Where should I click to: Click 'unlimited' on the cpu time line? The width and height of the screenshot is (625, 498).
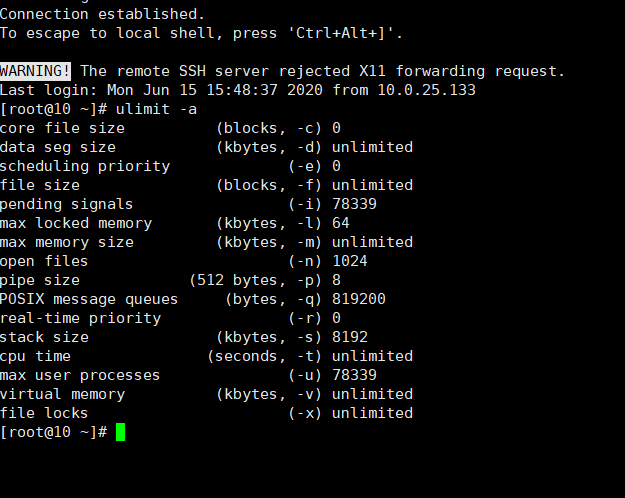click(372, 356)
